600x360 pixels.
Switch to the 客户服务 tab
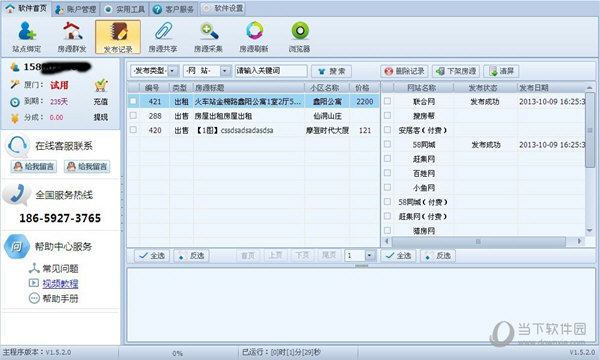coord(174,9)
